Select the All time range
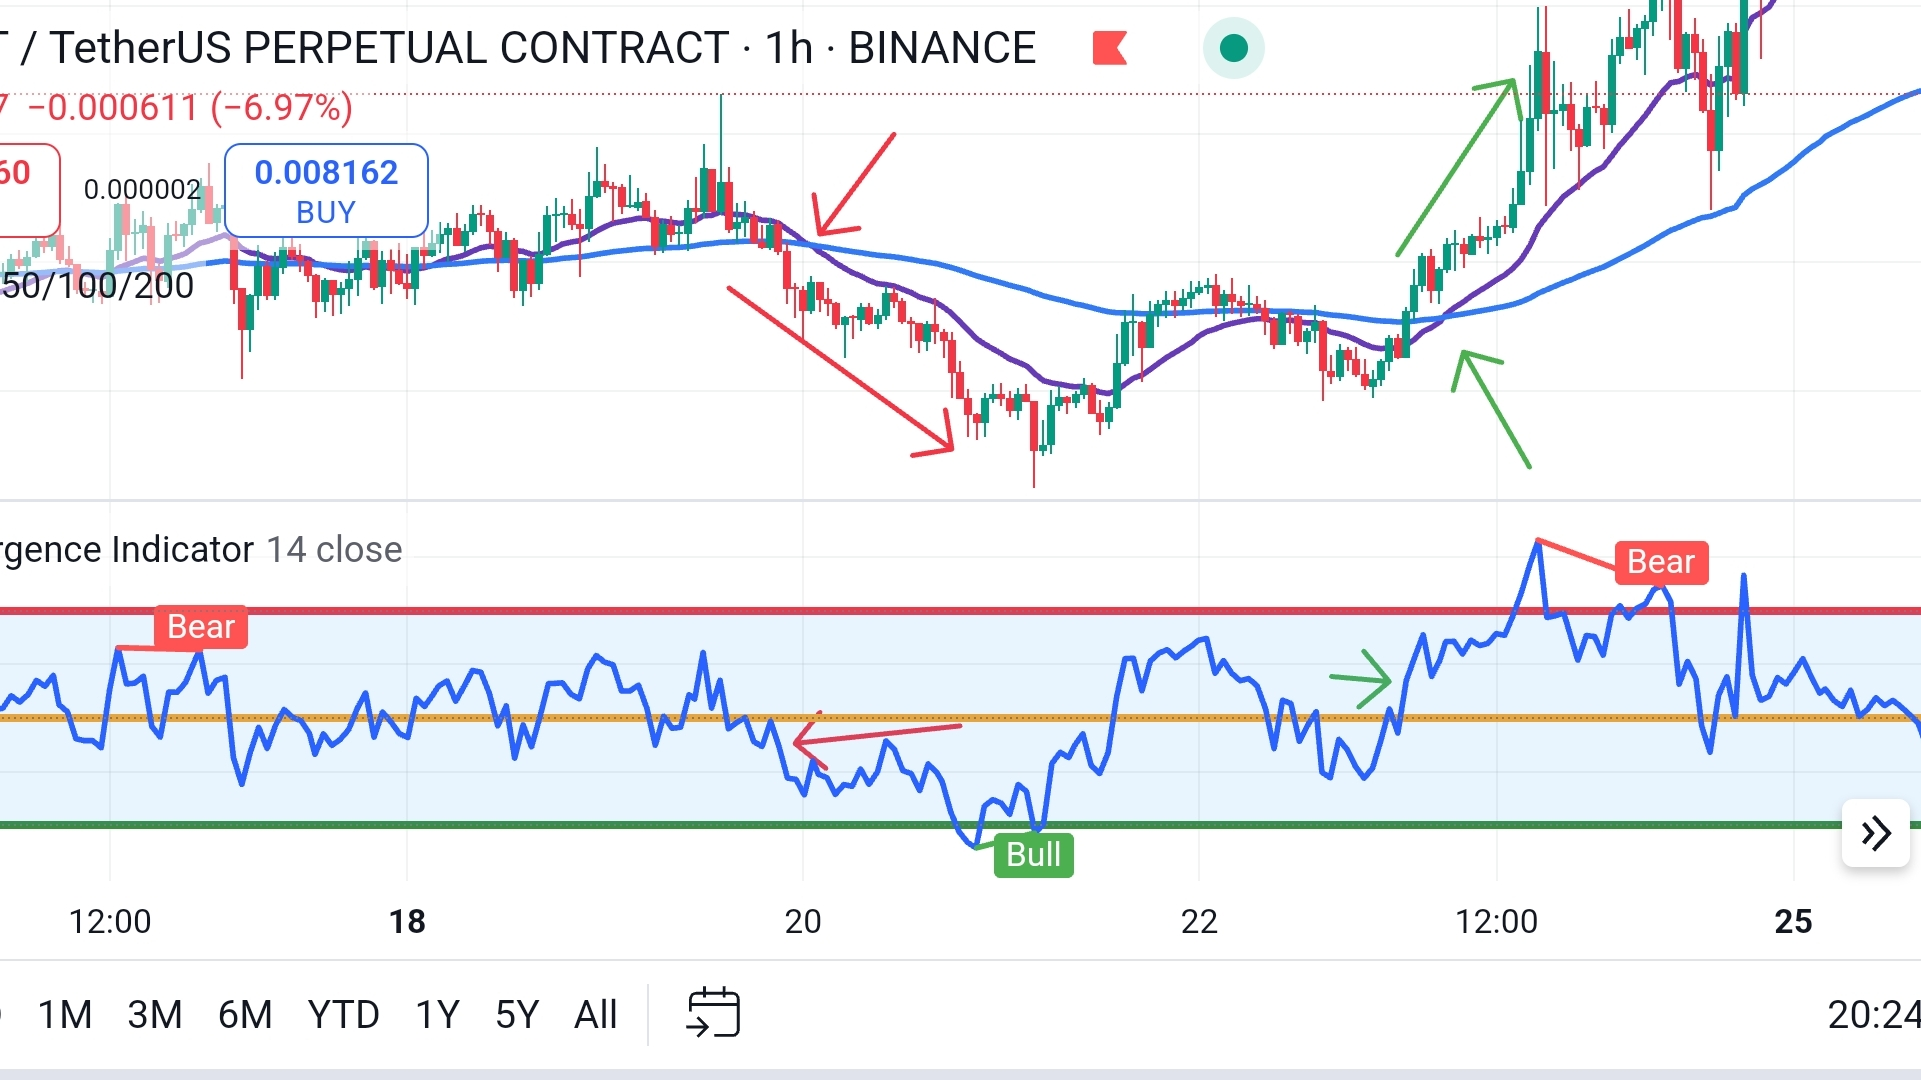 click(596, 1015)
